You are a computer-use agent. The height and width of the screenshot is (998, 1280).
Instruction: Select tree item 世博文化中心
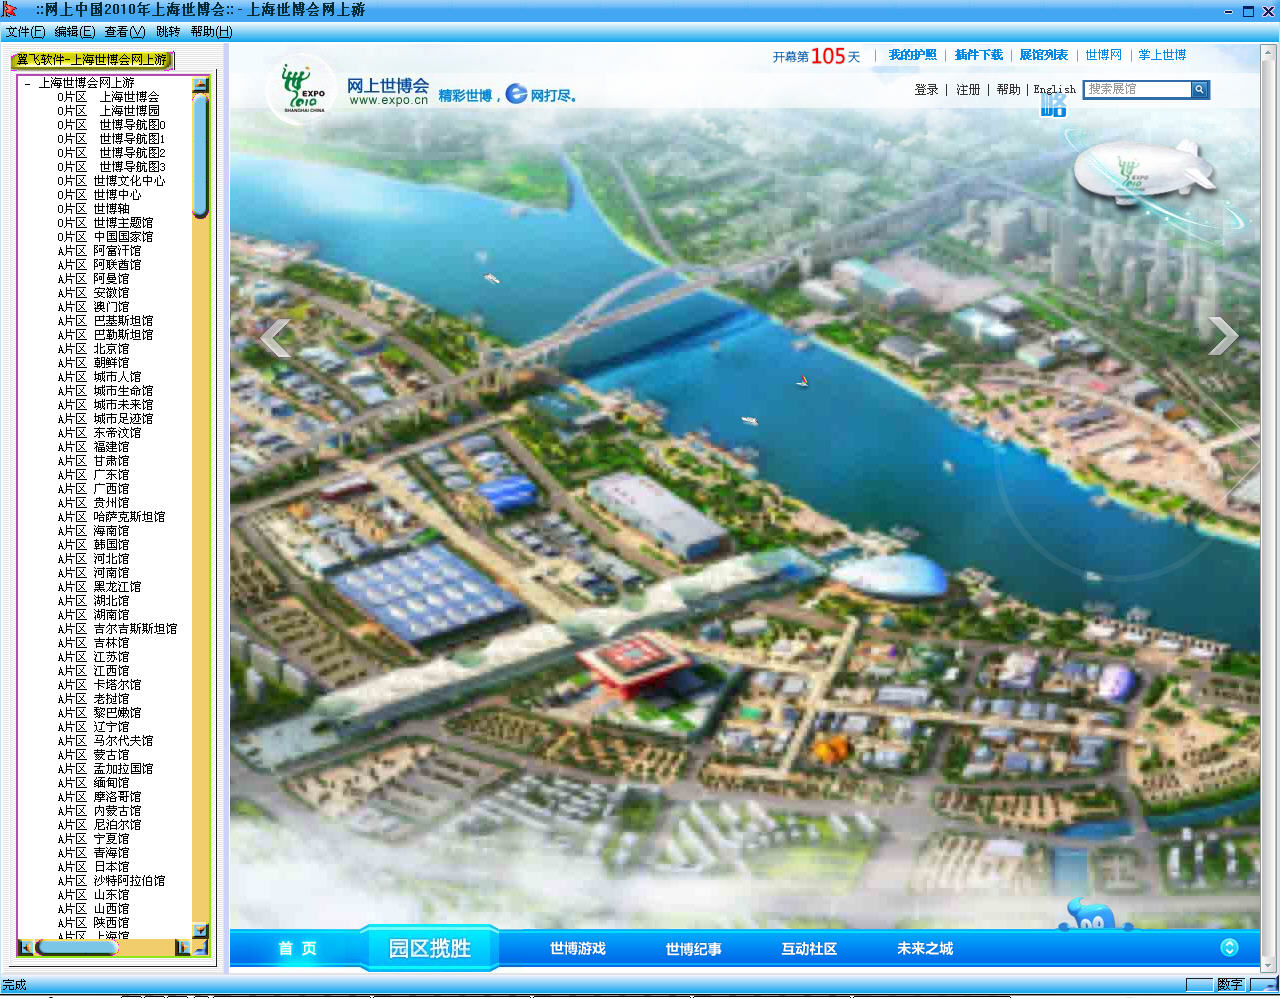(x=129, y=181)
